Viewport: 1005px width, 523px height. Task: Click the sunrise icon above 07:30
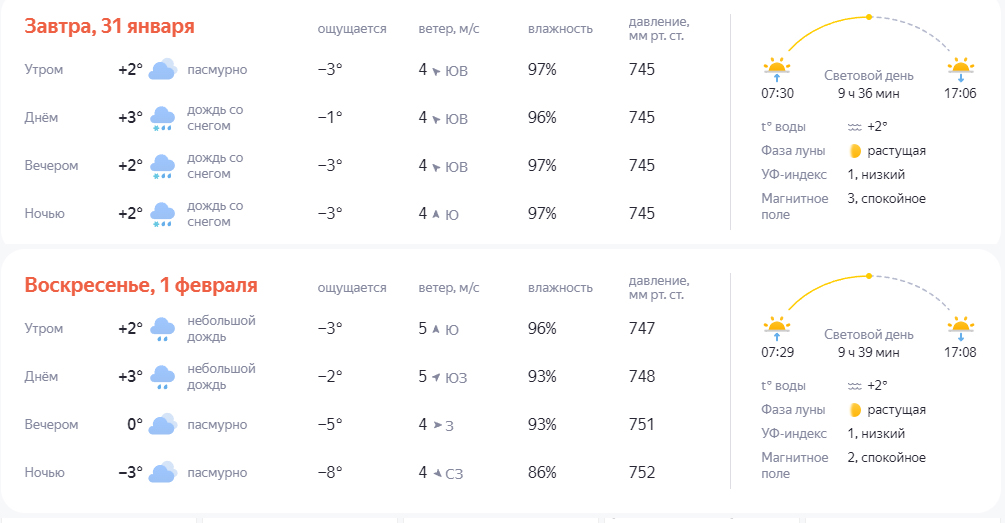point(777,70)
